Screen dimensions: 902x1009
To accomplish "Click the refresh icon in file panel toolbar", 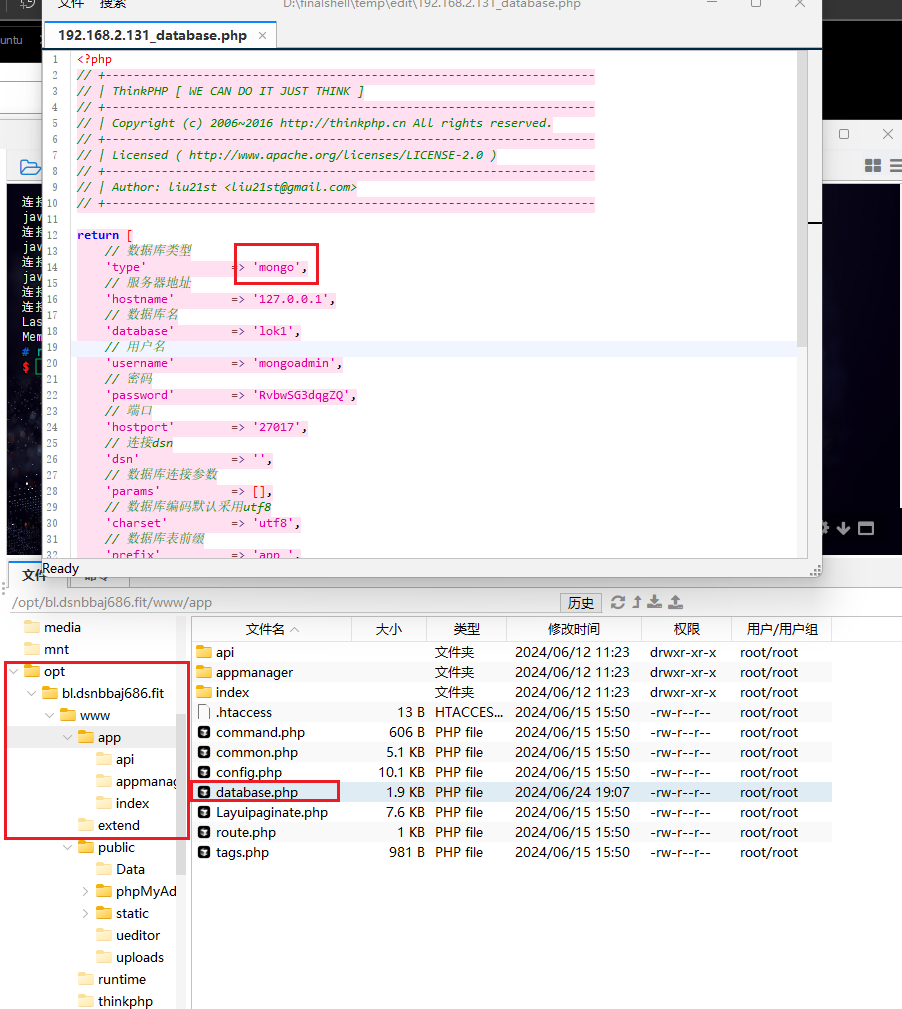I will pos(618,602).
